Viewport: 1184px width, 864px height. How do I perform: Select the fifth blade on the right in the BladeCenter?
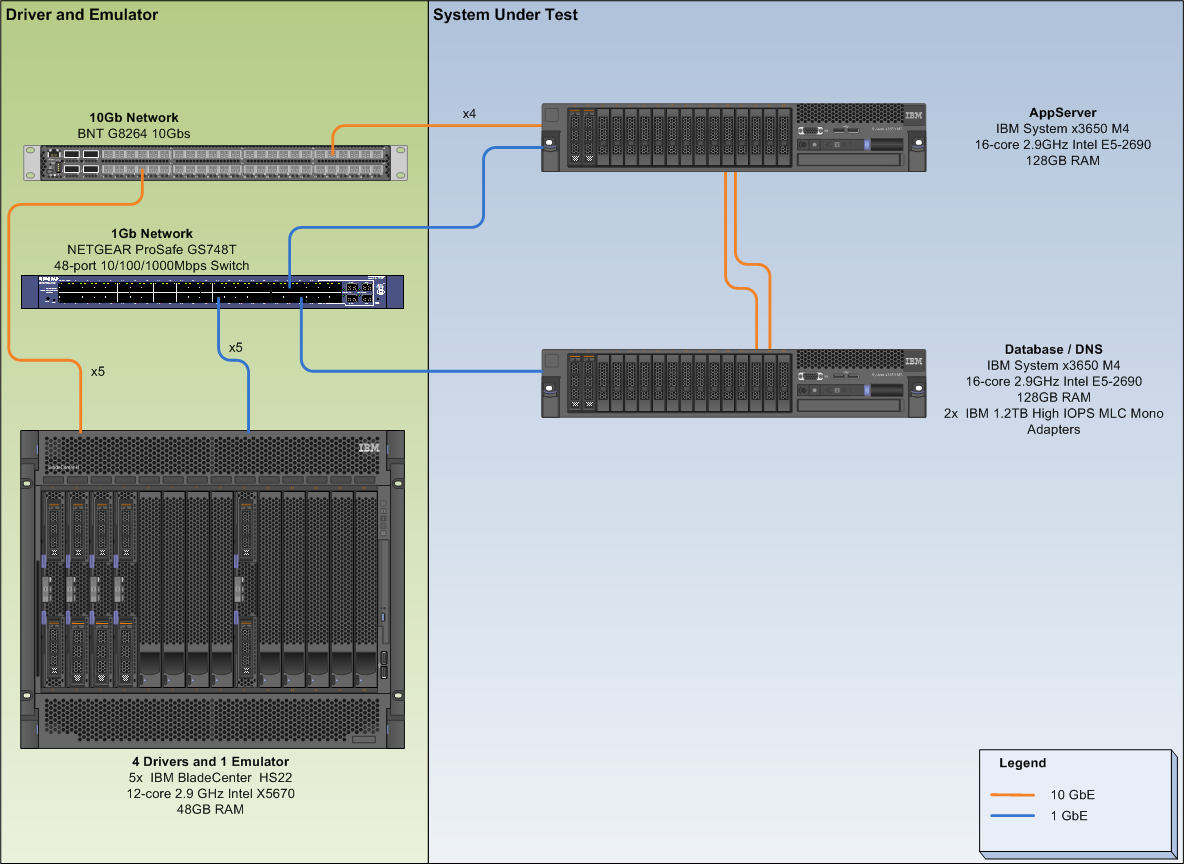click(x=246, y=588)
